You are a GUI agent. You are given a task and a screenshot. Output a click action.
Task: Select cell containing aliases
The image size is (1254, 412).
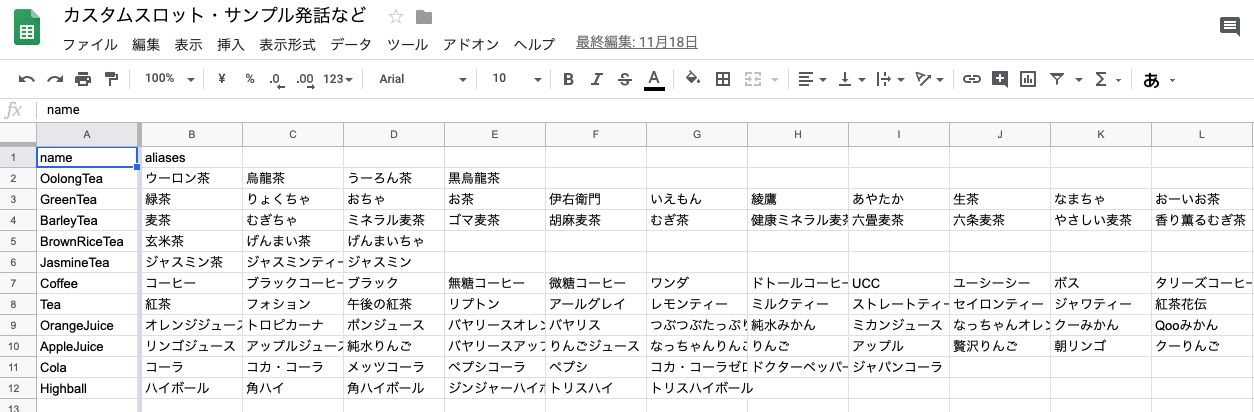click(x=191, y=157)
